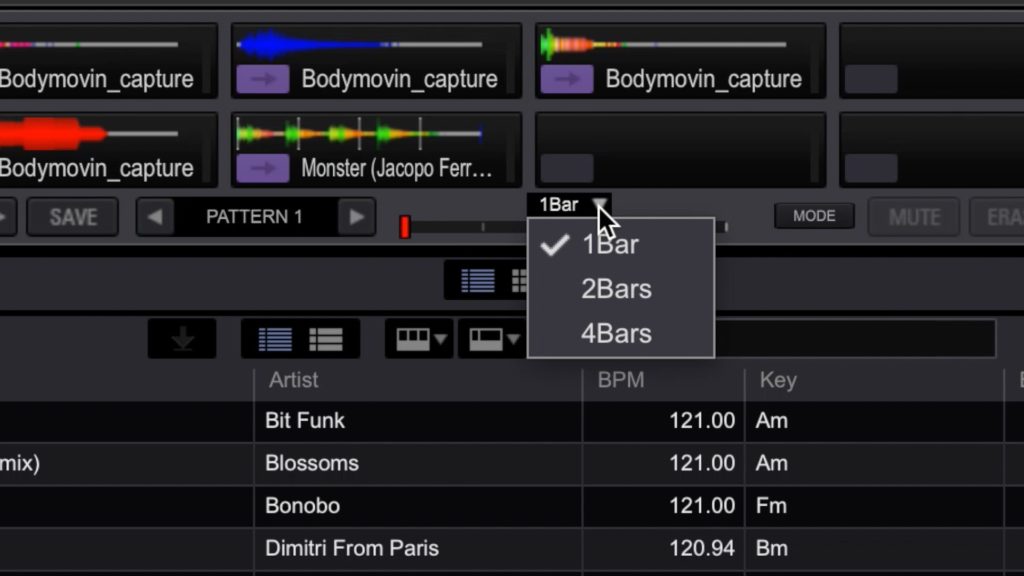This screenshot has height=576, width=1024.
Task: Open the 1Bar length dropdown
Action: [x=568, y=204]
